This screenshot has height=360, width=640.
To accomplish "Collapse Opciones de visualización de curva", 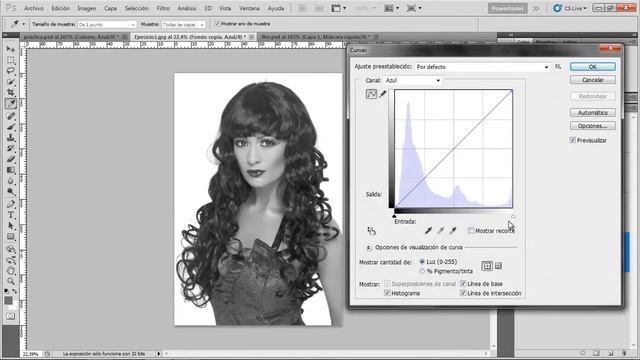I will (x=369, y=248).
